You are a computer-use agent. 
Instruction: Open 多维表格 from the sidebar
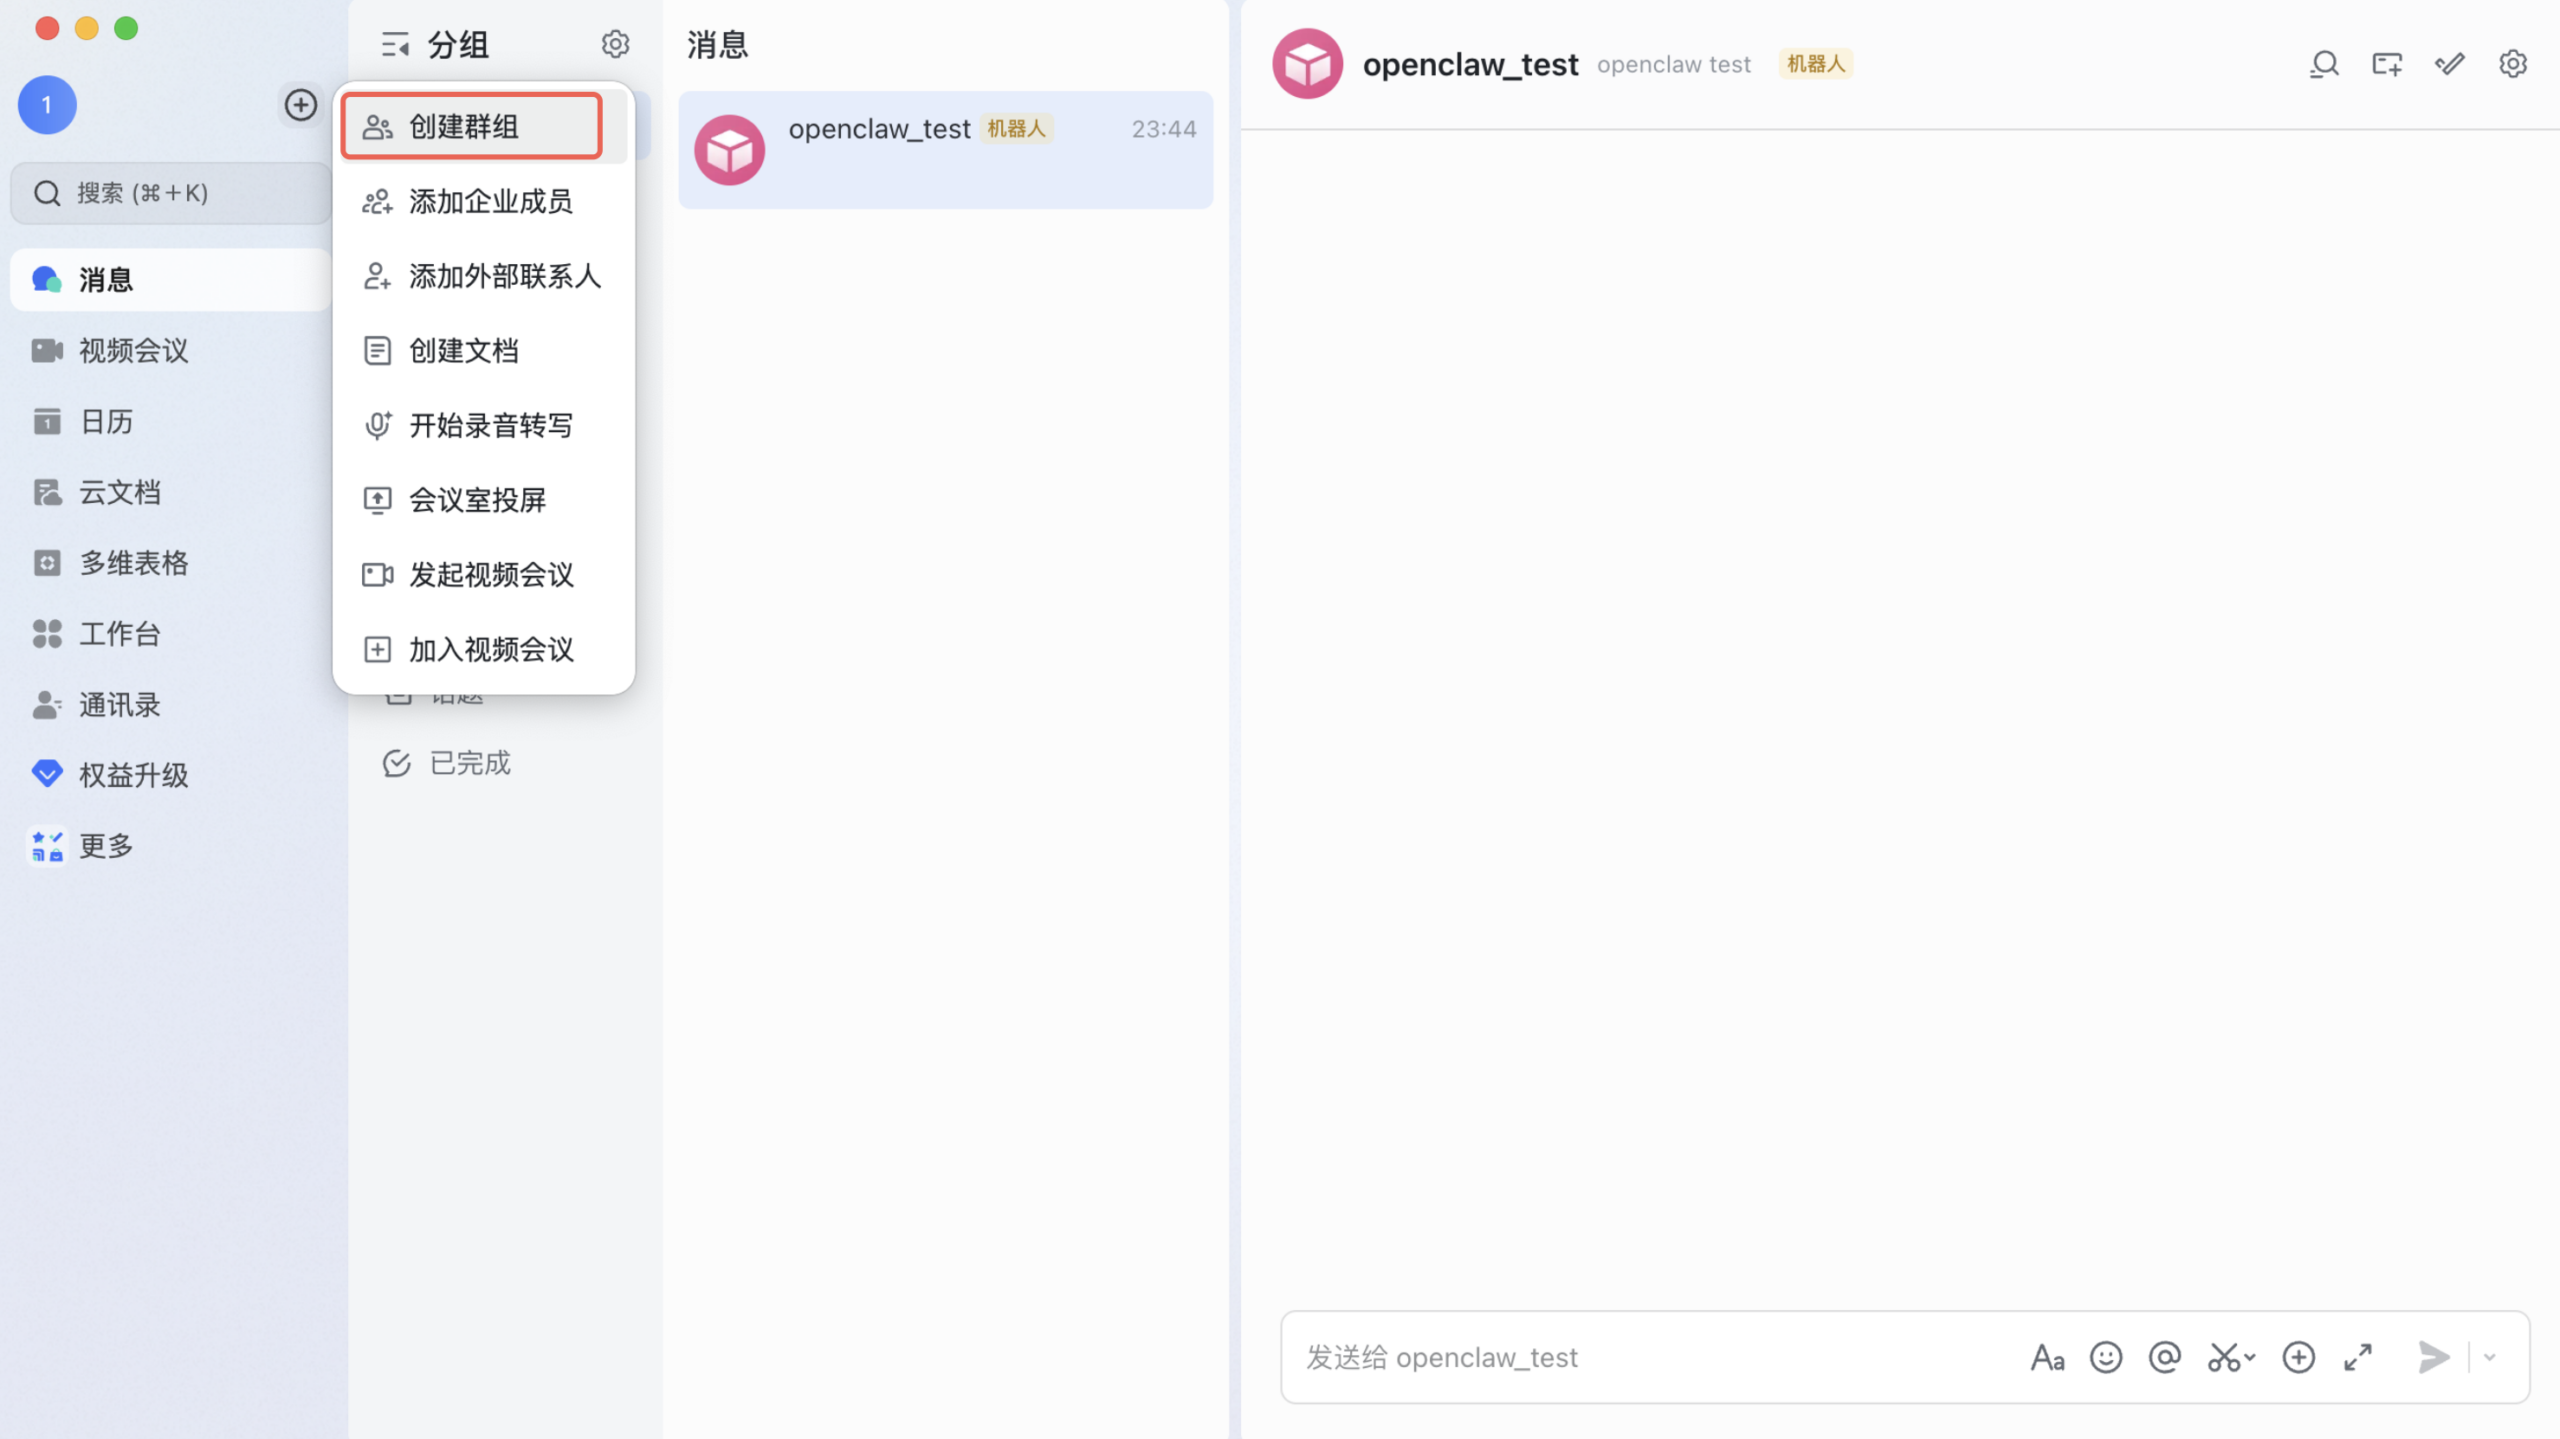pyautogui.click(x=133, y=563)
